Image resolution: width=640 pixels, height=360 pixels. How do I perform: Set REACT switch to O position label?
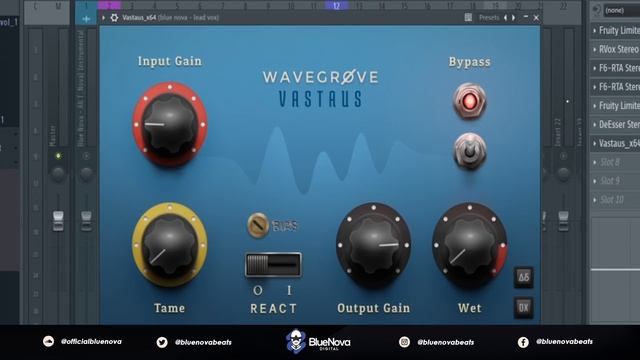tap(258, 290)
